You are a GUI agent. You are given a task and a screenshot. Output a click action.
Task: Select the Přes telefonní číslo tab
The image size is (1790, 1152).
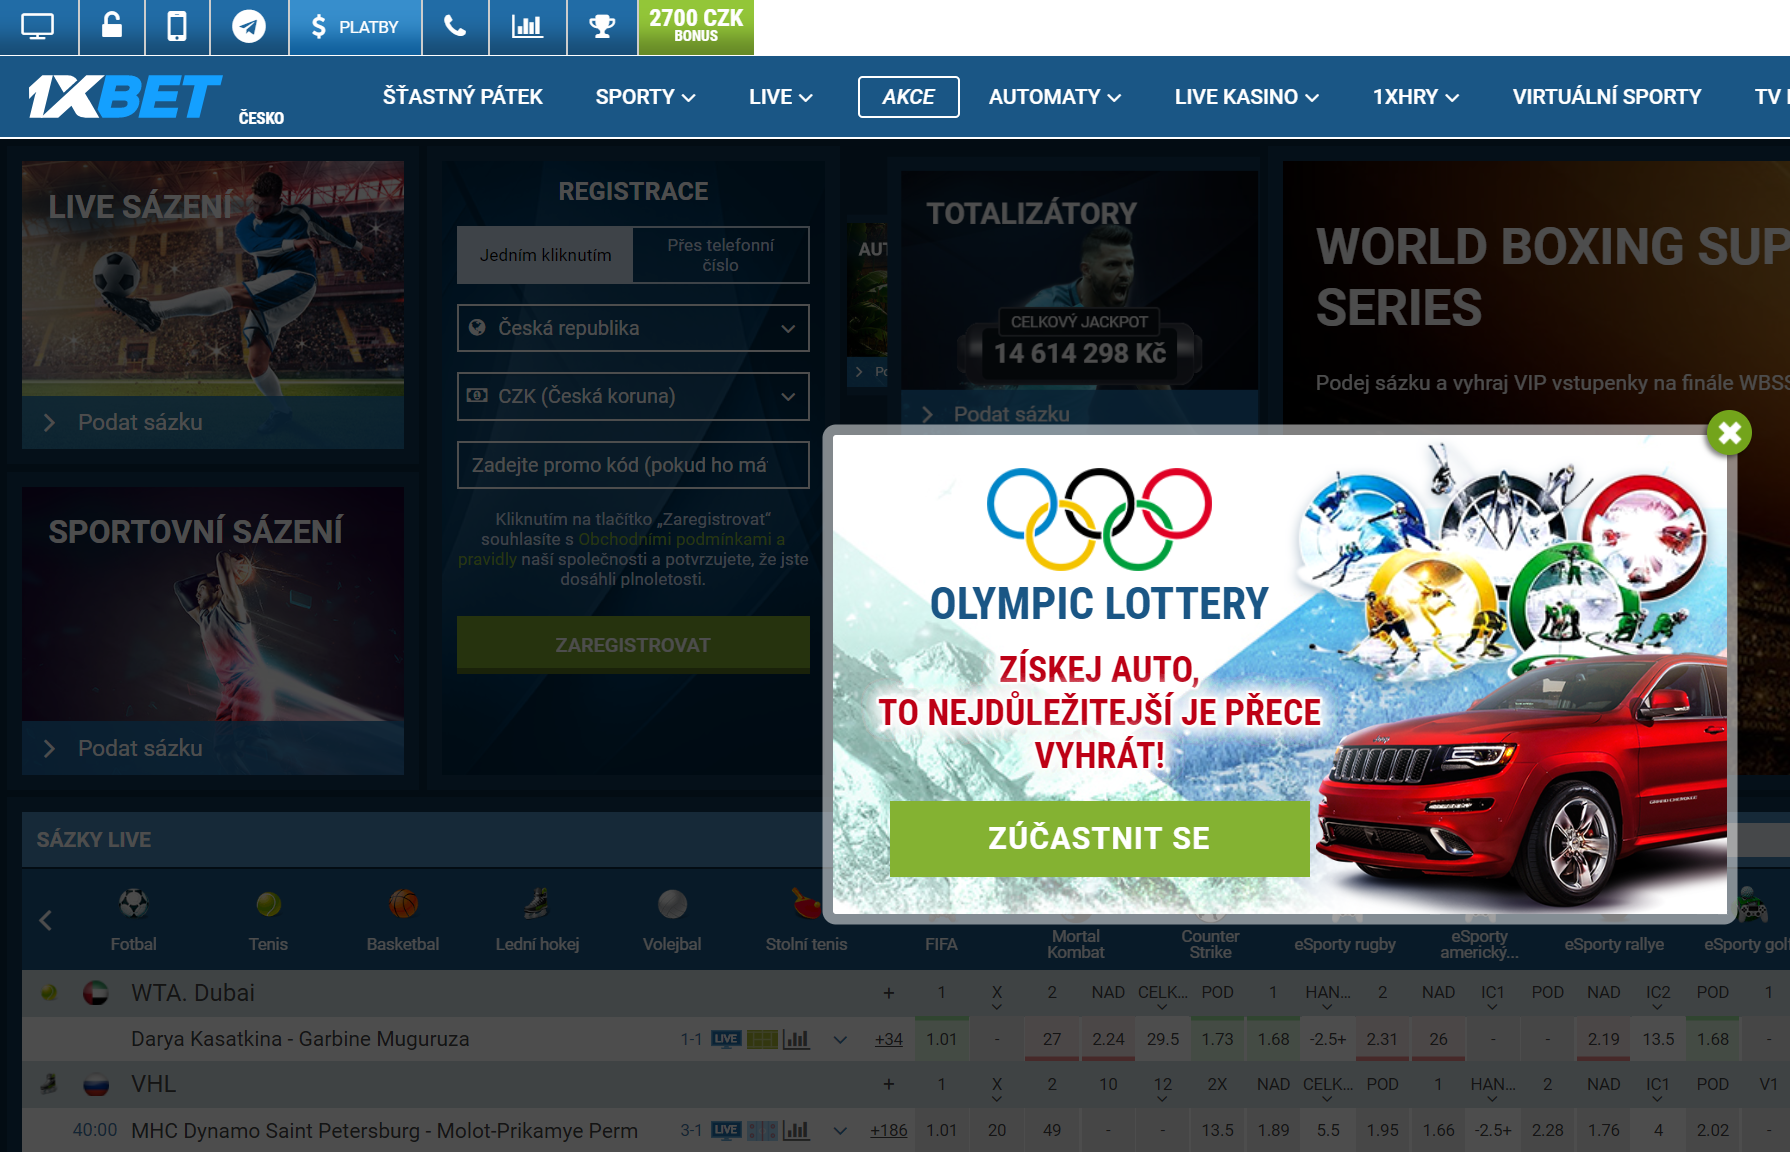(x=721, y=255)
